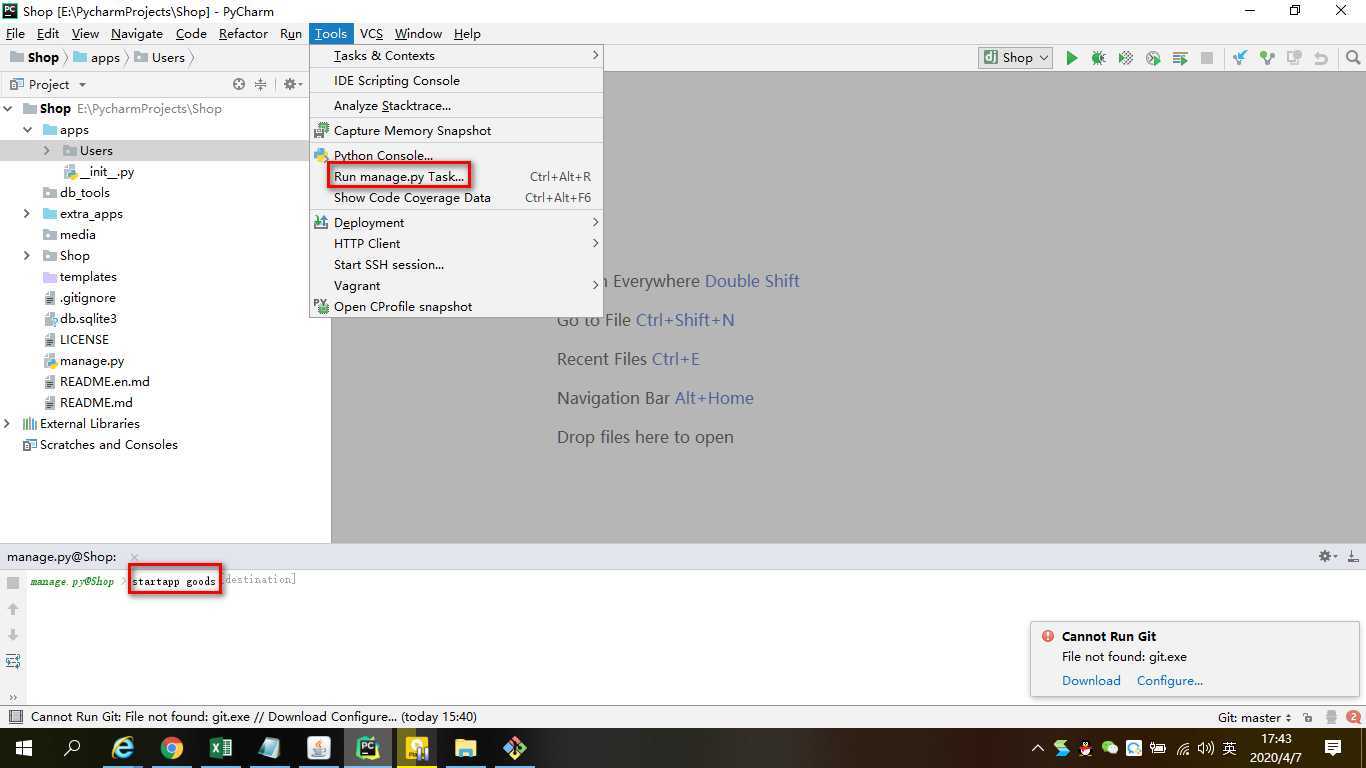Viewport: 1366px width, 768px height.
Task: Choose Analyze Stacktrace... menu entry
Action: (x=456, y=106)
